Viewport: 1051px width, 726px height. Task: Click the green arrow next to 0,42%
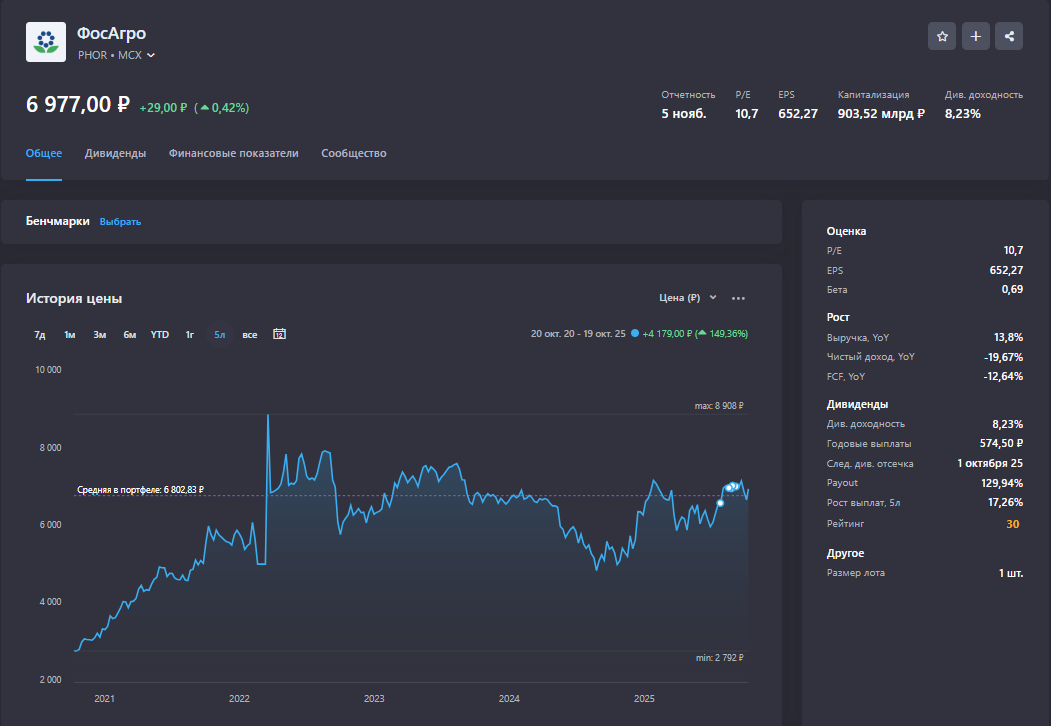(x=205, y=108)
